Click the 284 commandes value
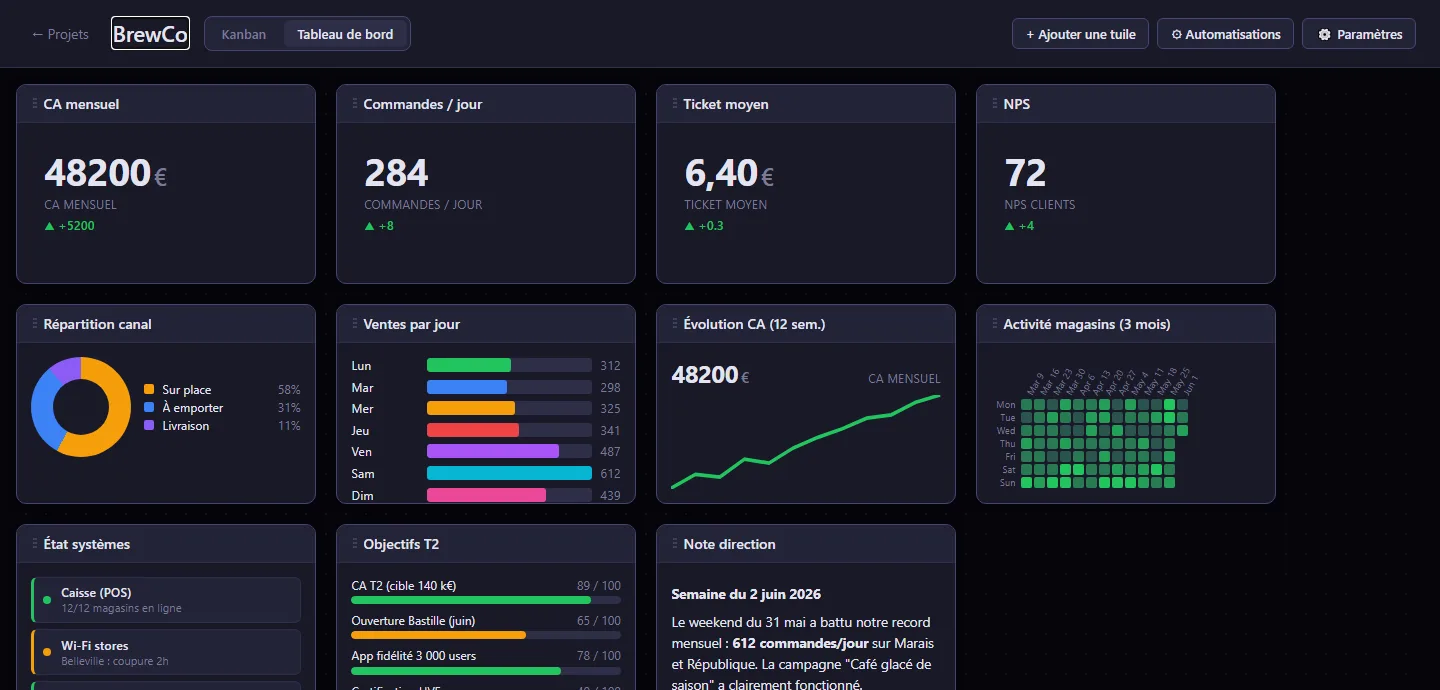Viewport: 1440px width, 690px height. (x=396, y=173)
